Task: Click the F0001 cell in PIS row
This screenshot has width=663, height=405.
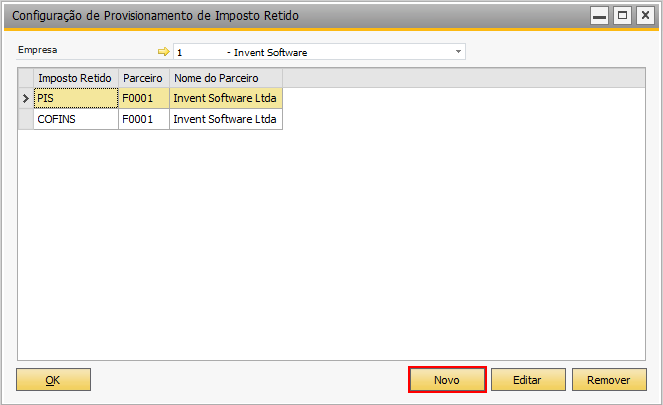Action: [x=144, y=98]
